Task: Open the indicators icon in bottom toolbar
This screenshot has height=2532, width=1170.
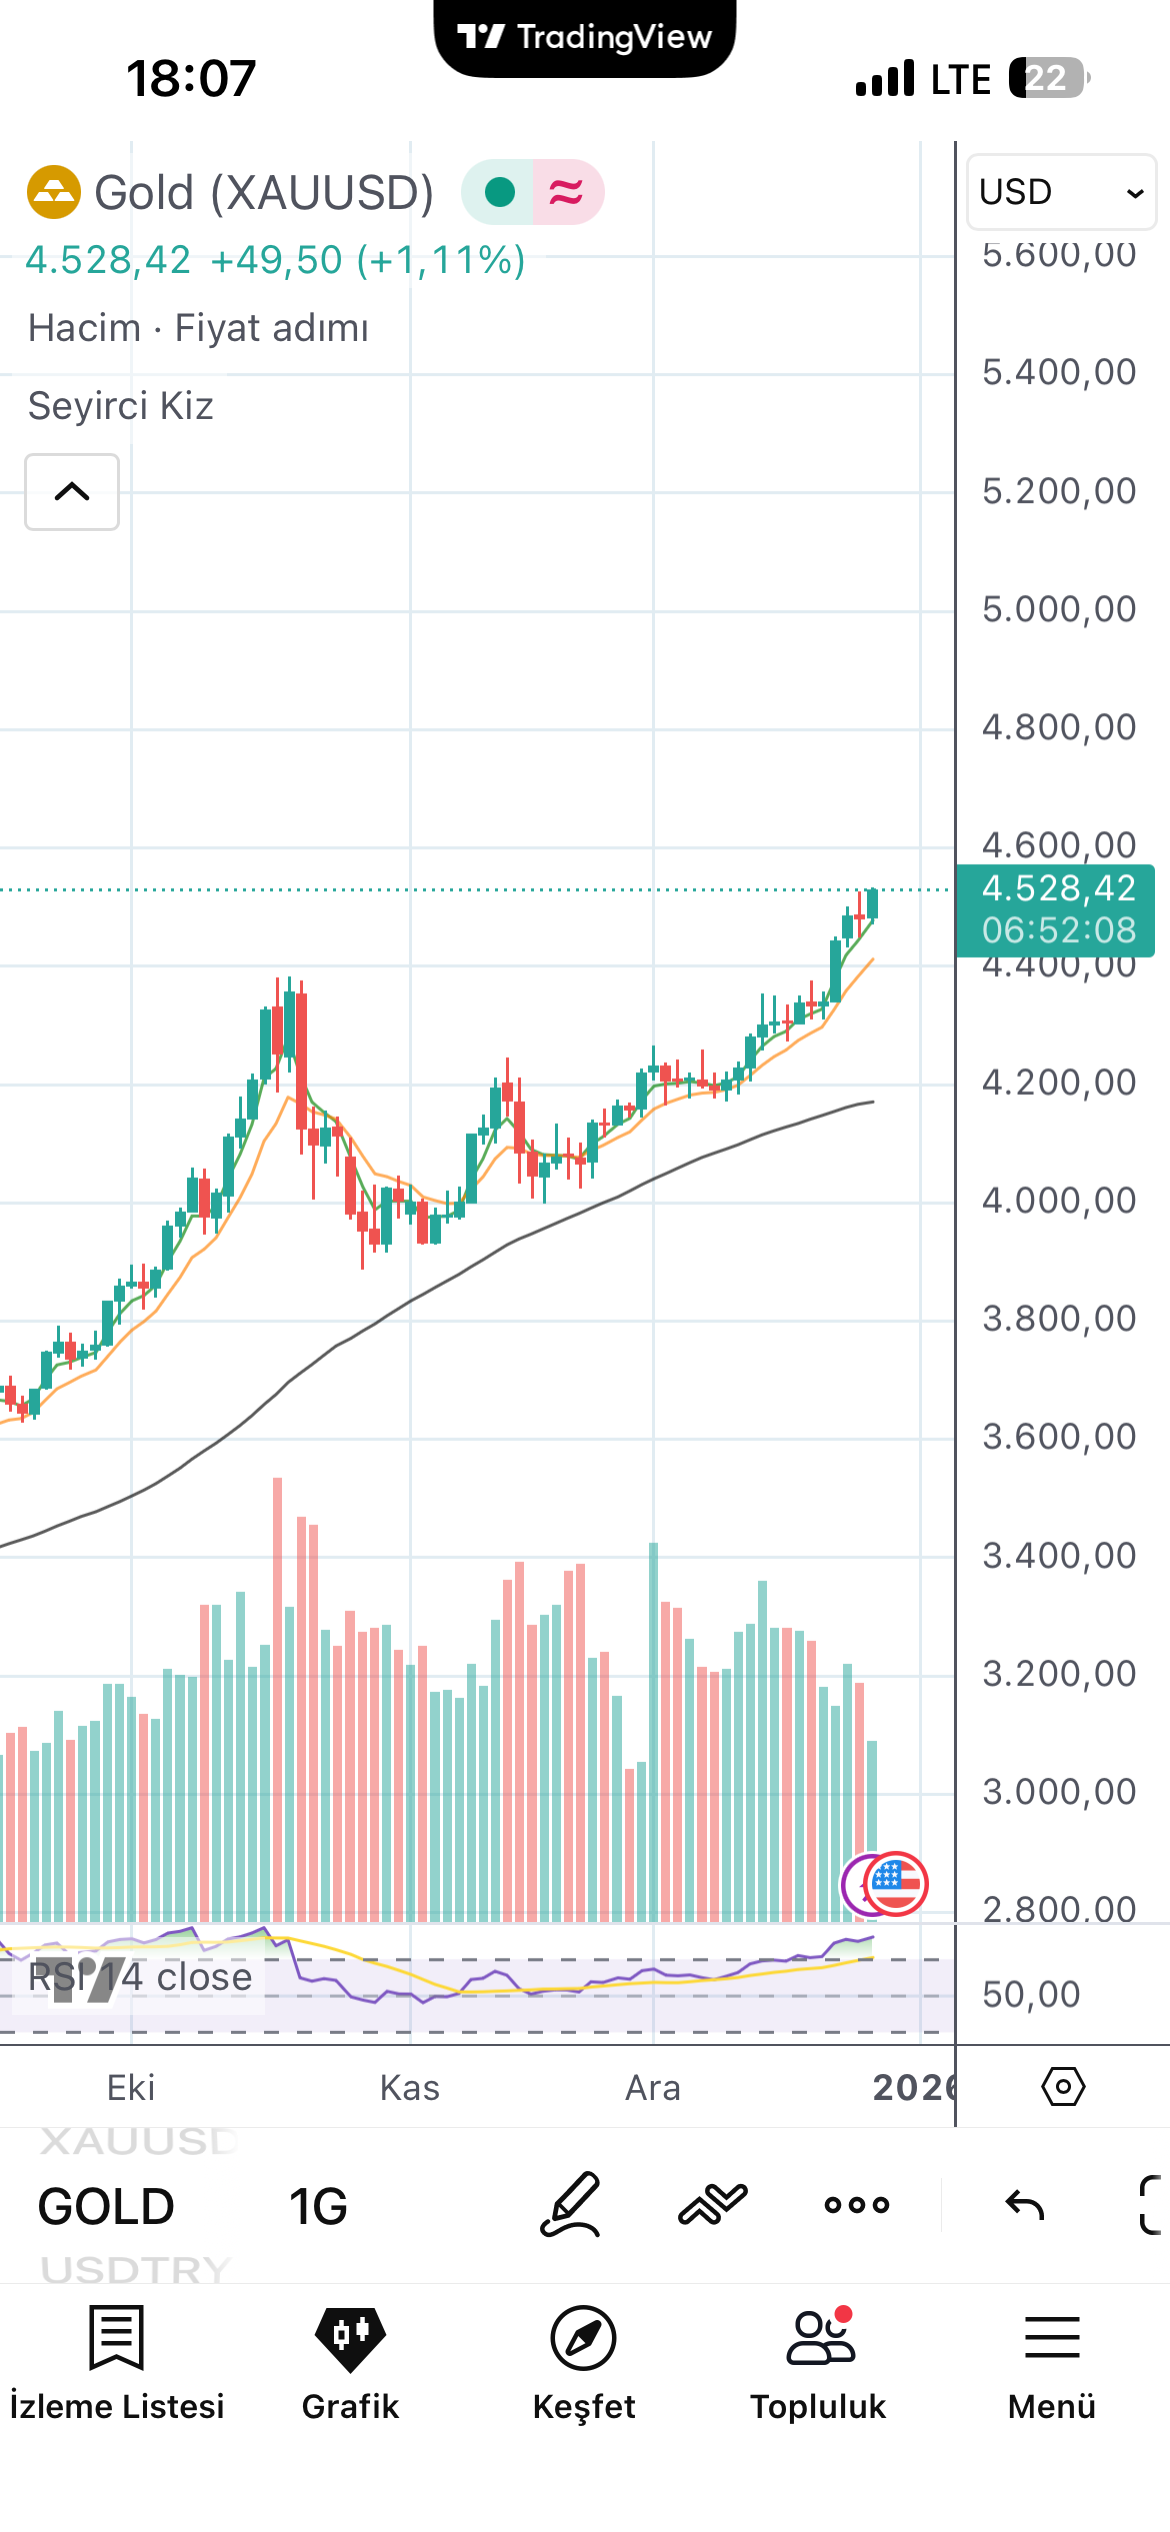Action: pos(713,2204)
